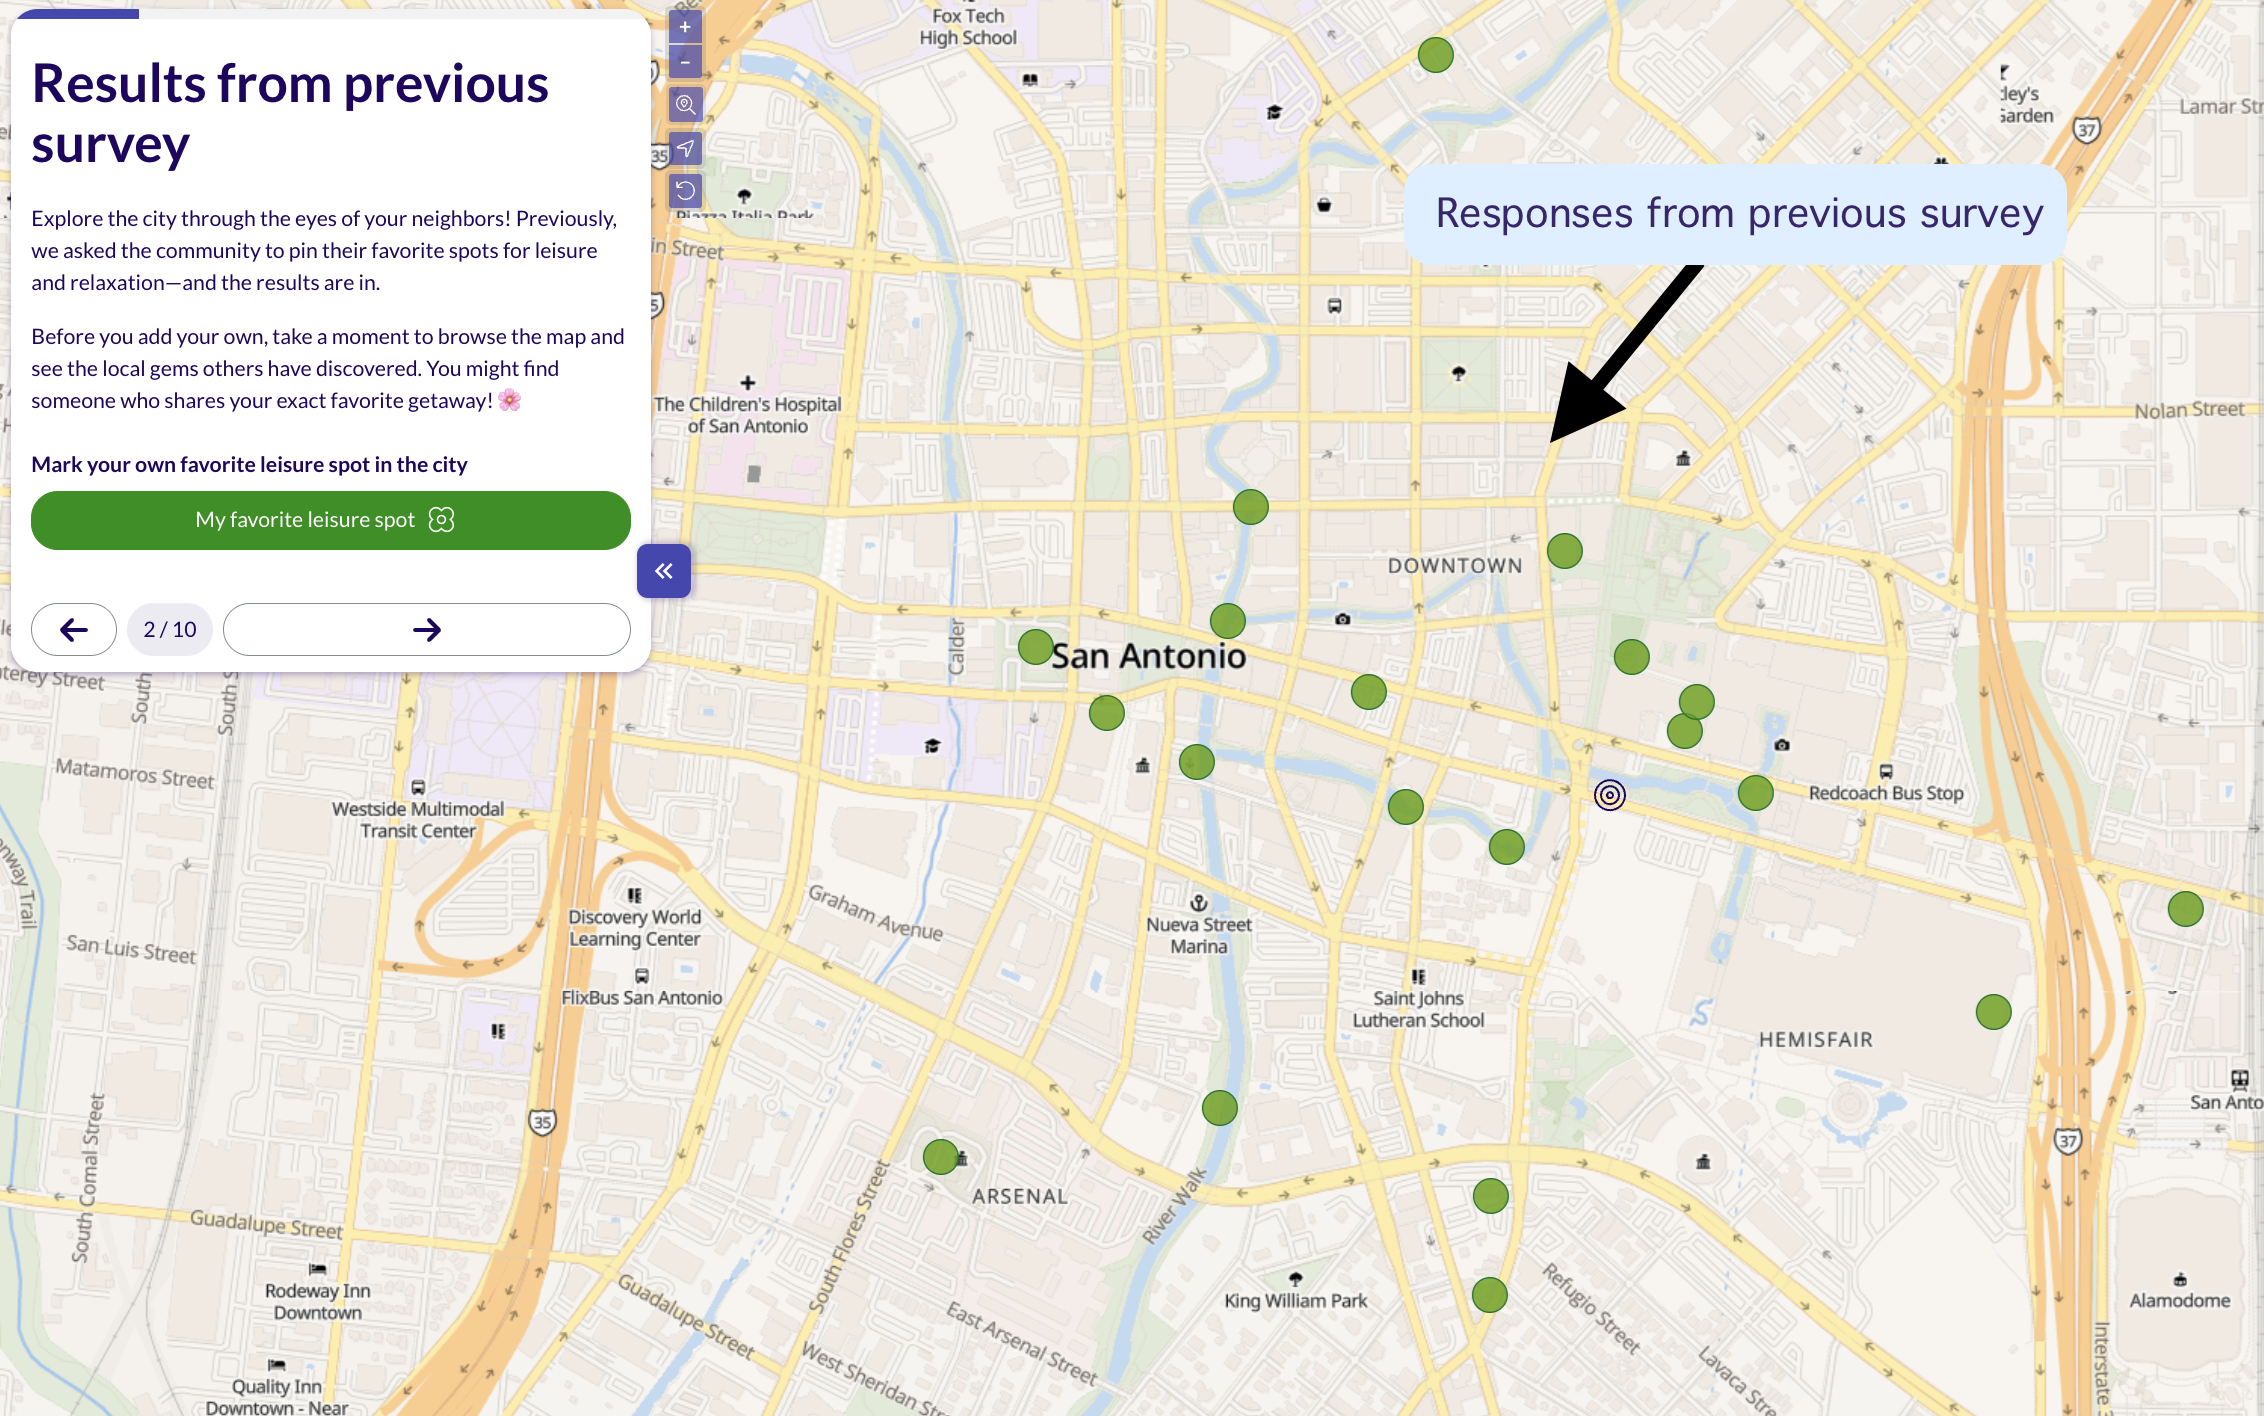Click the Results from previous survey title
The image size is (2264, 1416).
pos(290,113)
